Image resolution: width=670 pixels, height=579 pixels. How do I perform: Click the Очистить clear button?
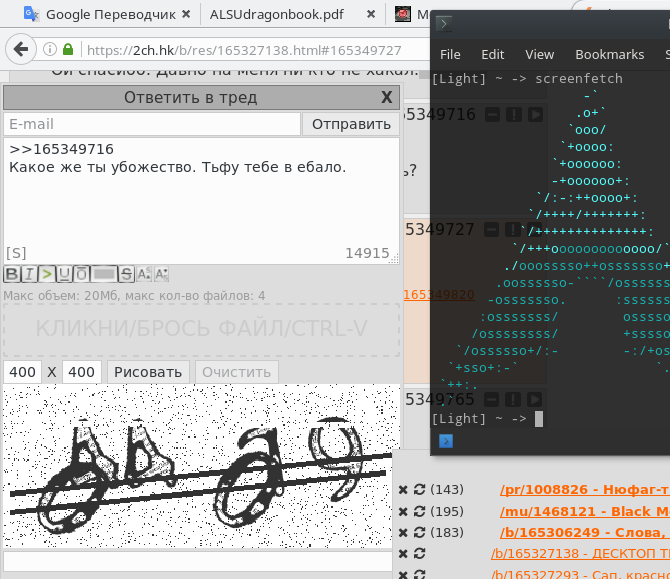[x=237, y=372]
